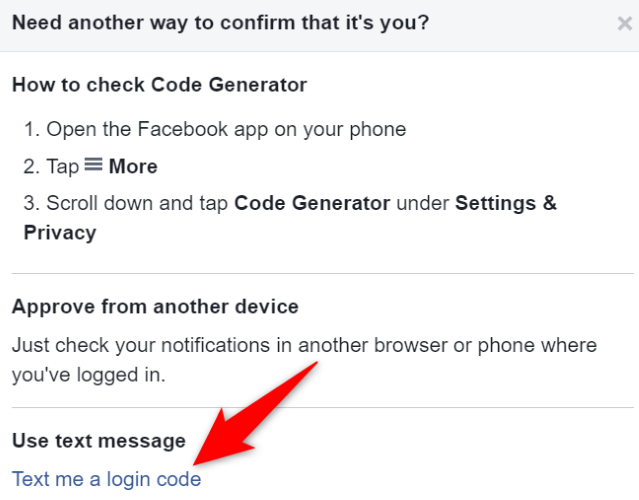Click the bold word "Privacy" in step 3
Screen dimensions: 639x500
[x=59, y=233]
